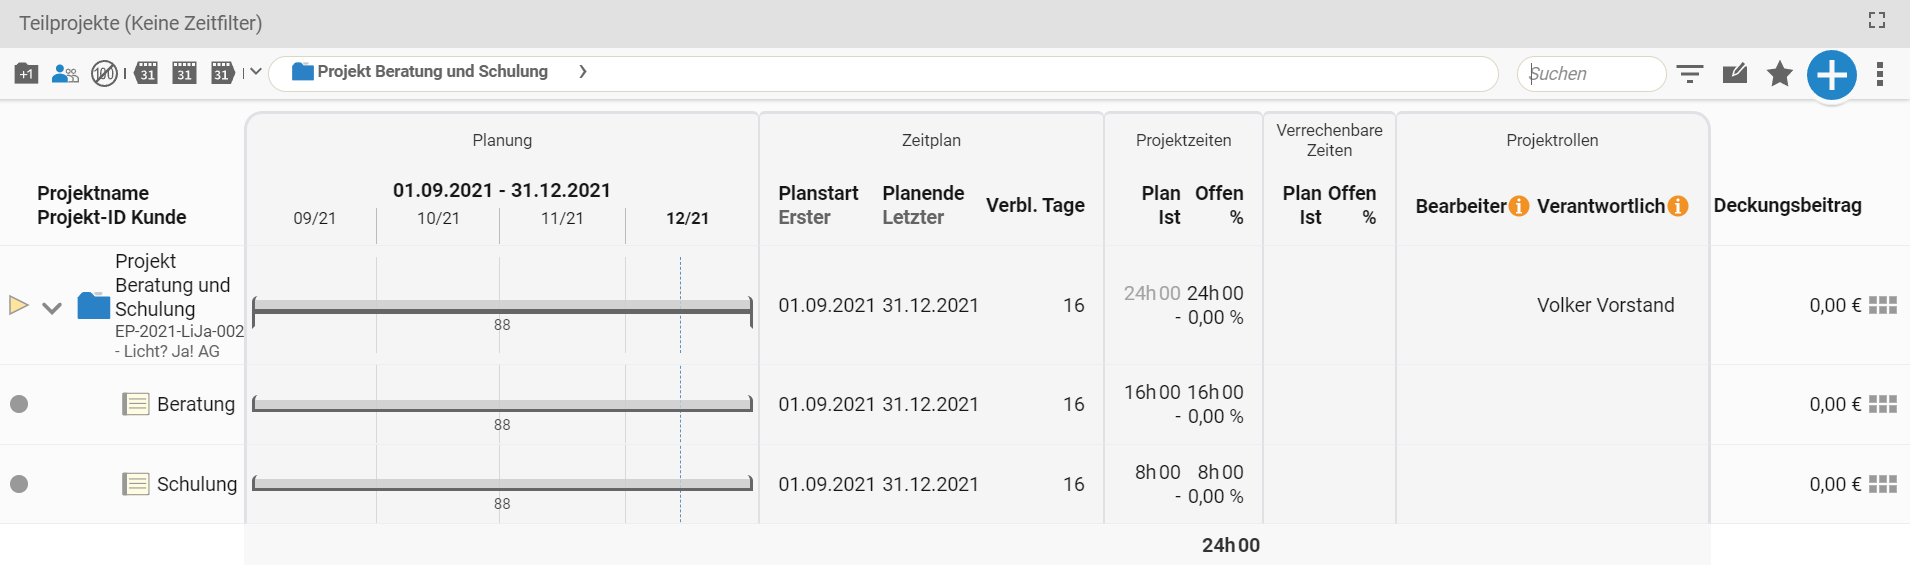Click the add subproject folder +1 icon
1910x565 pixels.
[x=26, y=73]
